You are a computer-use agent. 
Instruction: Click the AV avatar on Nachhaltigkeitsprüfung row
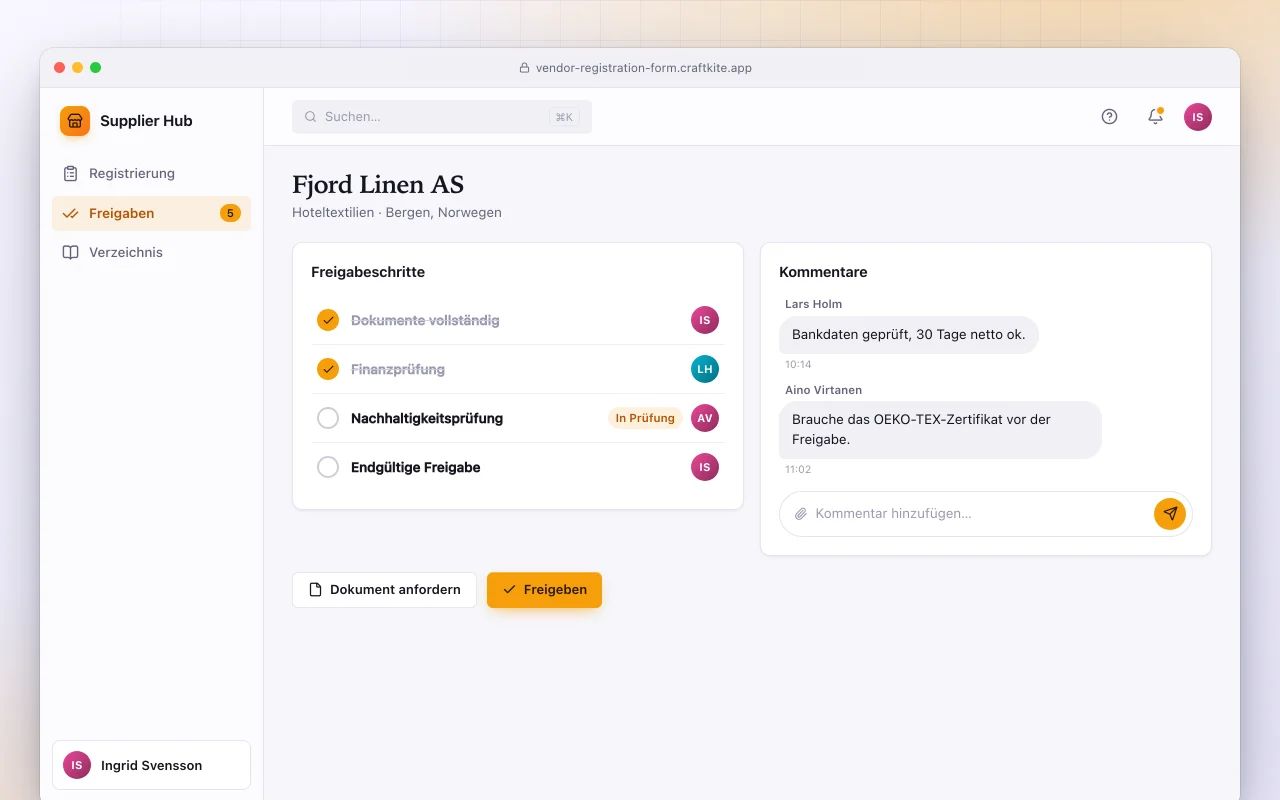pyautogui.click(x=705, y=418)
